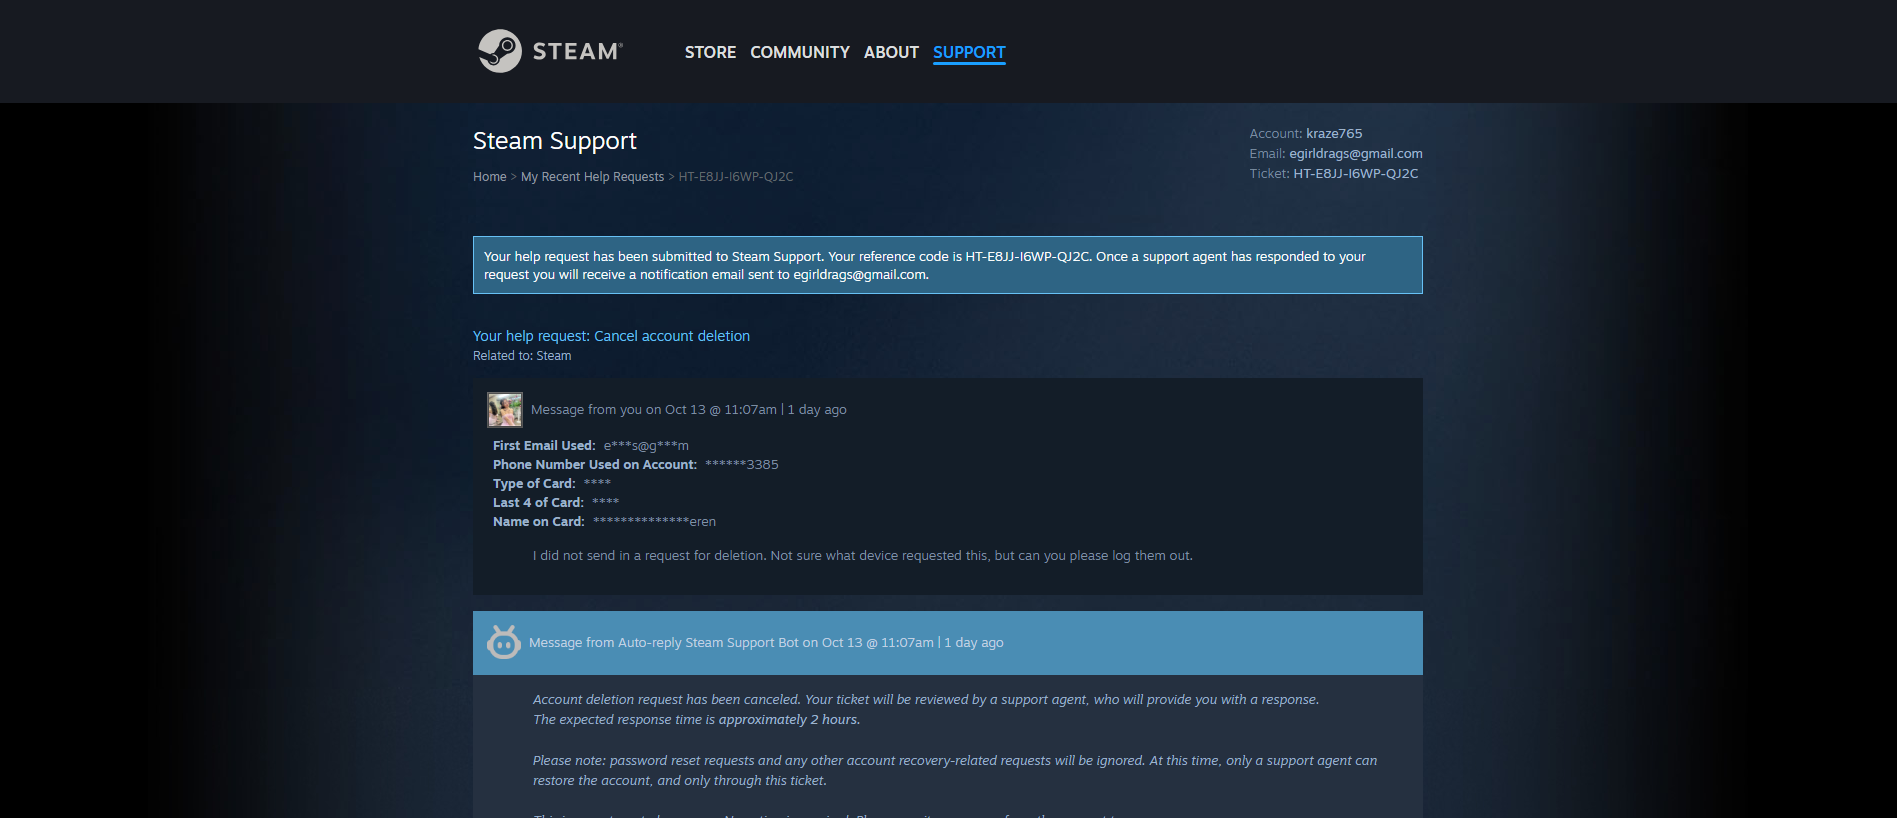Click the Name on Card row
Image resolution: width=1897 pixels, height=818 pixels.
(604, 522)
